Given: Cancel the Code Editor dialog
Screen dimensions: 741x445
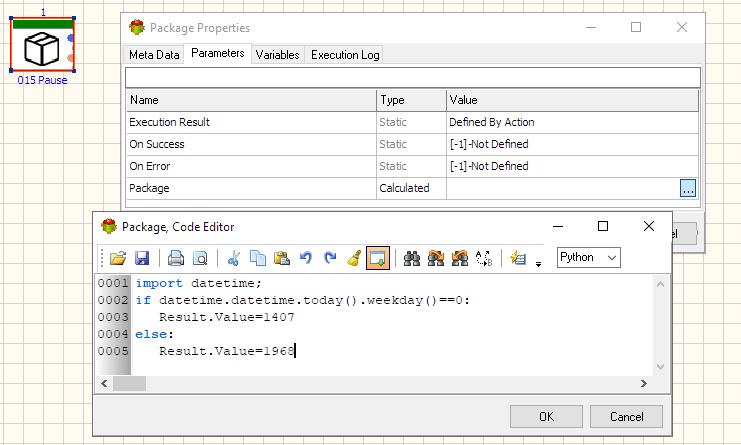Looking at the screenshot, I should [x=627, y=417].
